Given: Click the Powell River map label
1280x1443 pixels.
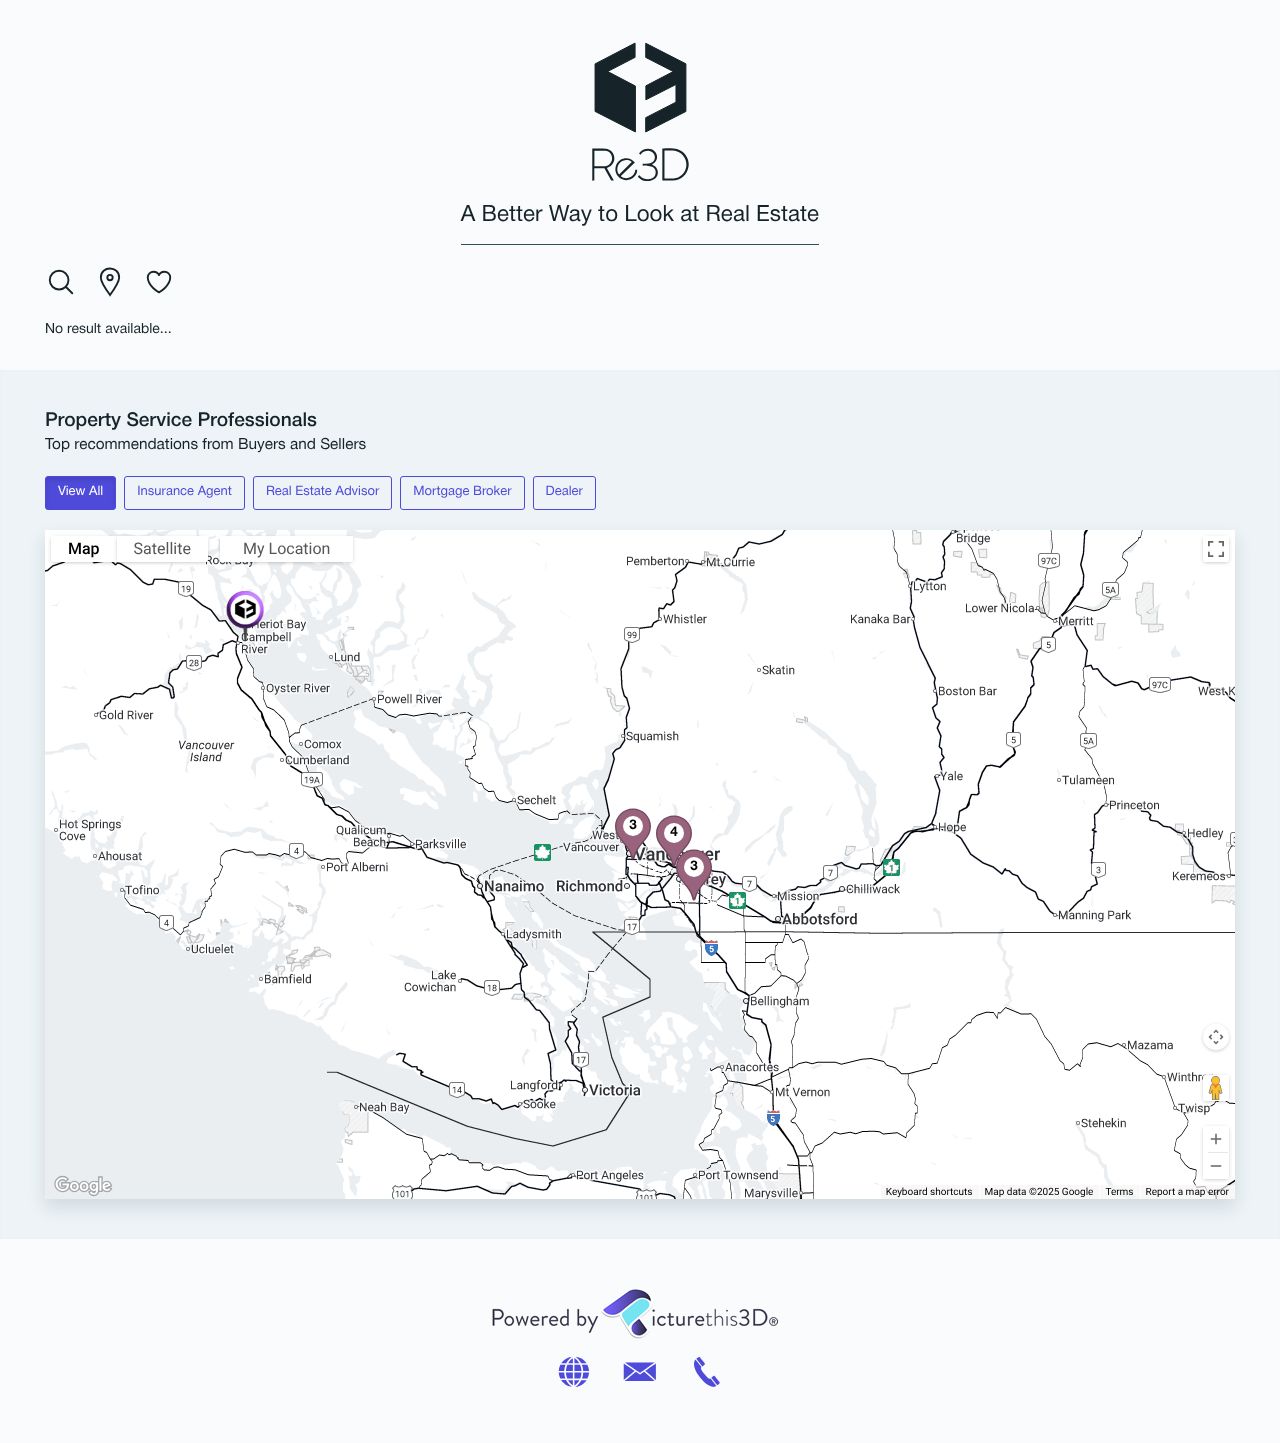Looking at the screenshot, I should pos(409,699).
